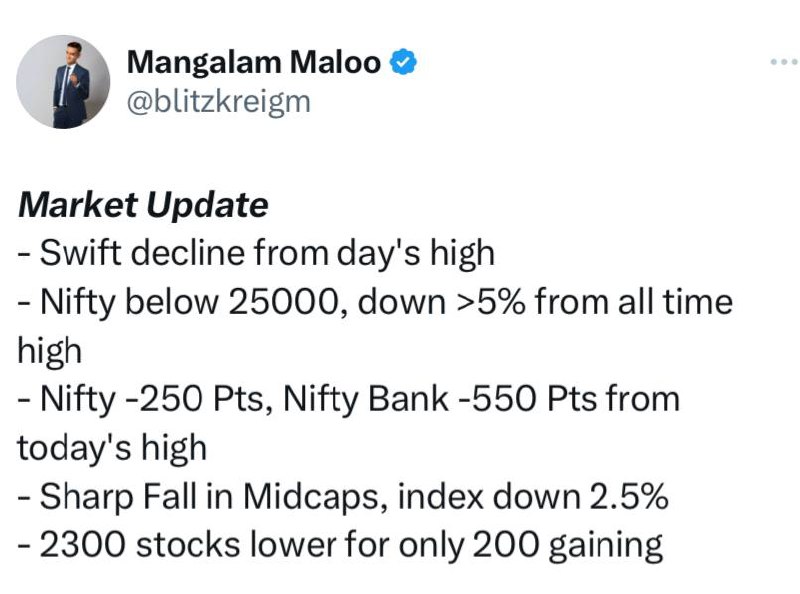Select the "Market Update" italic heading
The width and height of the screenshot is (800, 594).
point(143,205)
